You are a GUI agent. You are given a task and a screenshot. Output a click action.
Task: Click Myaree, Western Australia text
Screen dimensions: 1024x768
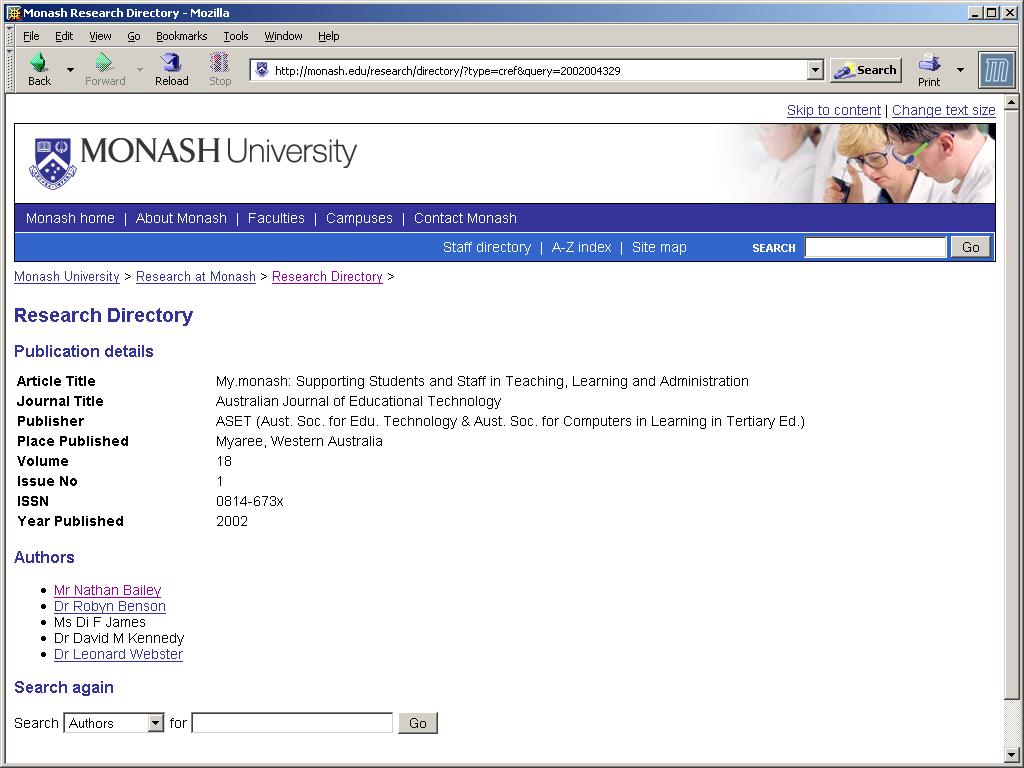click(299, 441)
